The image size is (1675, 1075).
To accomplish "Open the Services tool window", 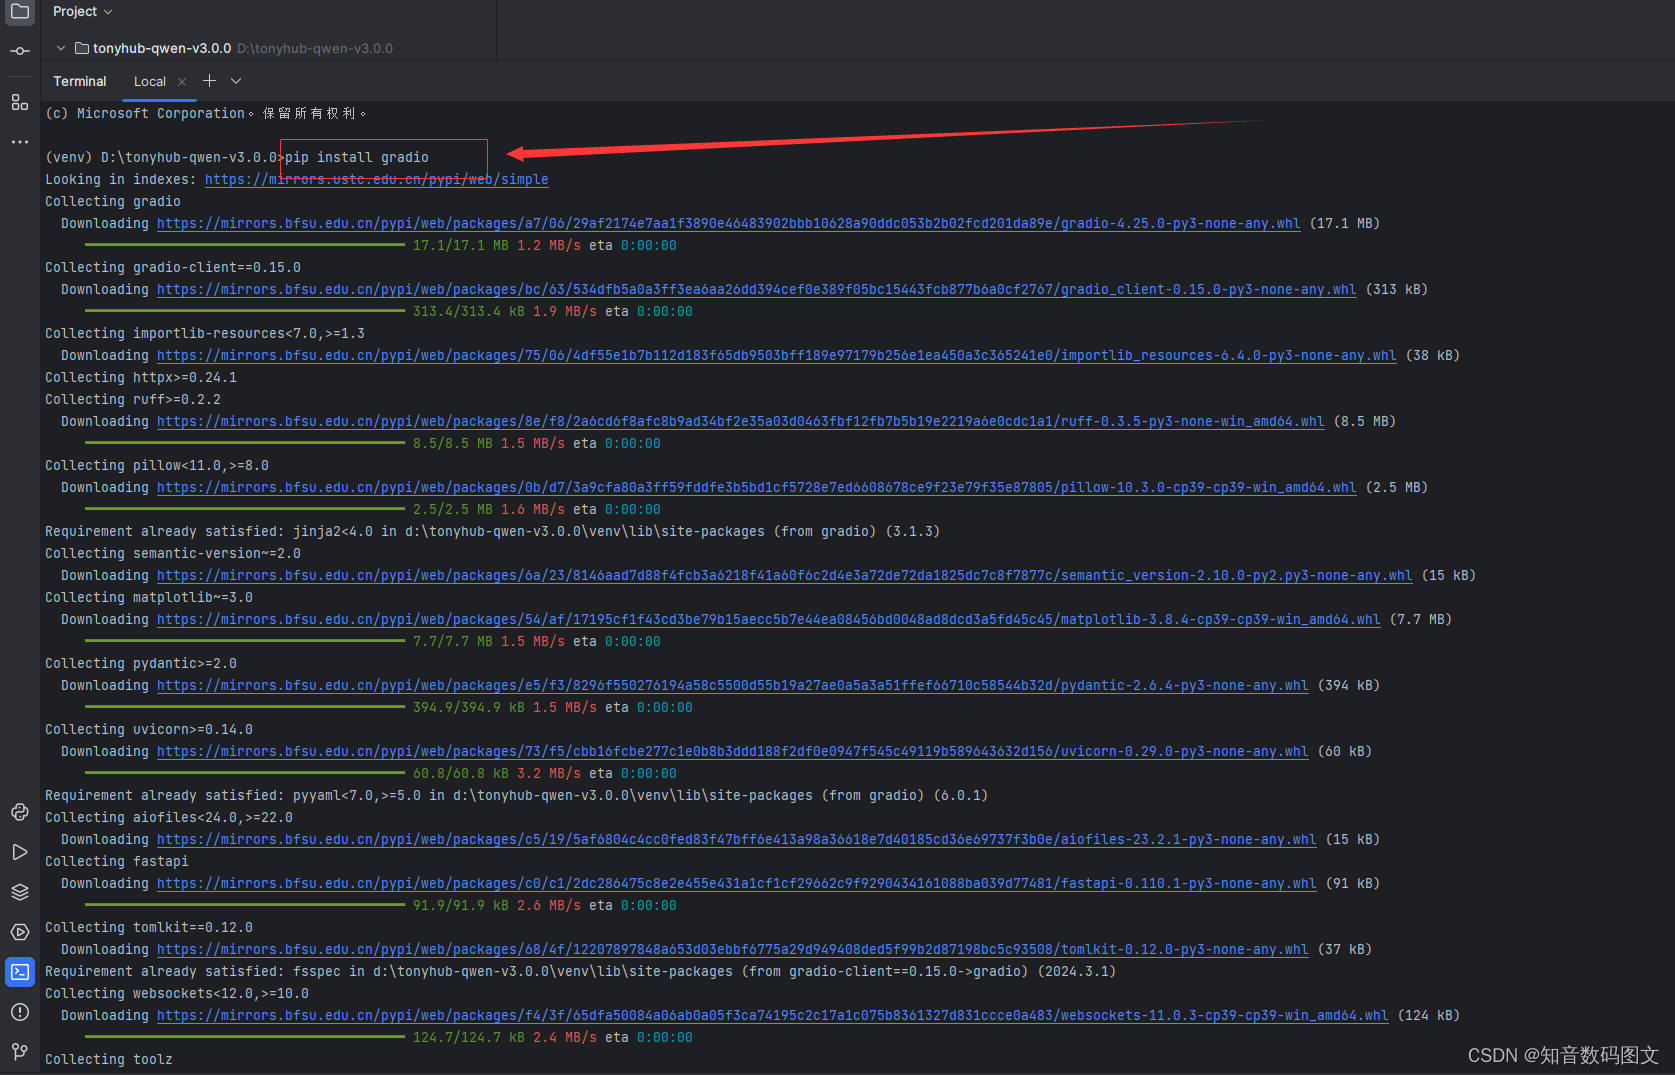I will point(19,931).
